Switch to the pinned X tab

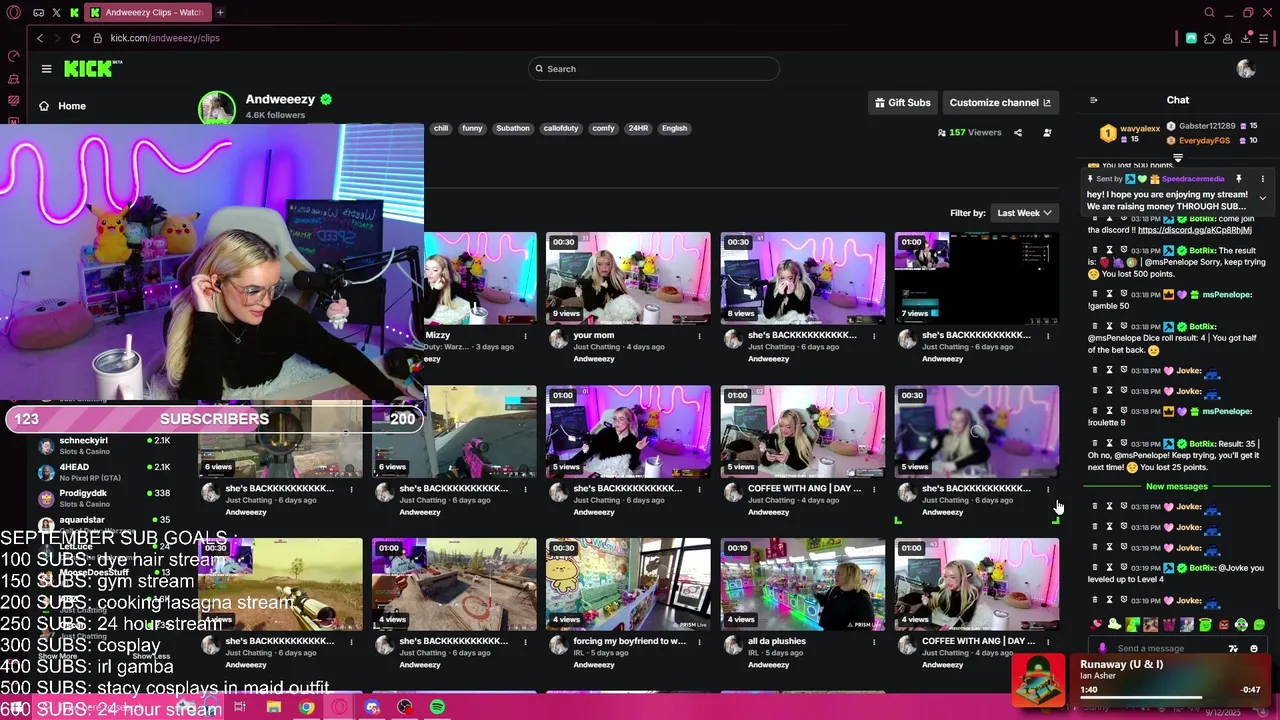point(56,12)
